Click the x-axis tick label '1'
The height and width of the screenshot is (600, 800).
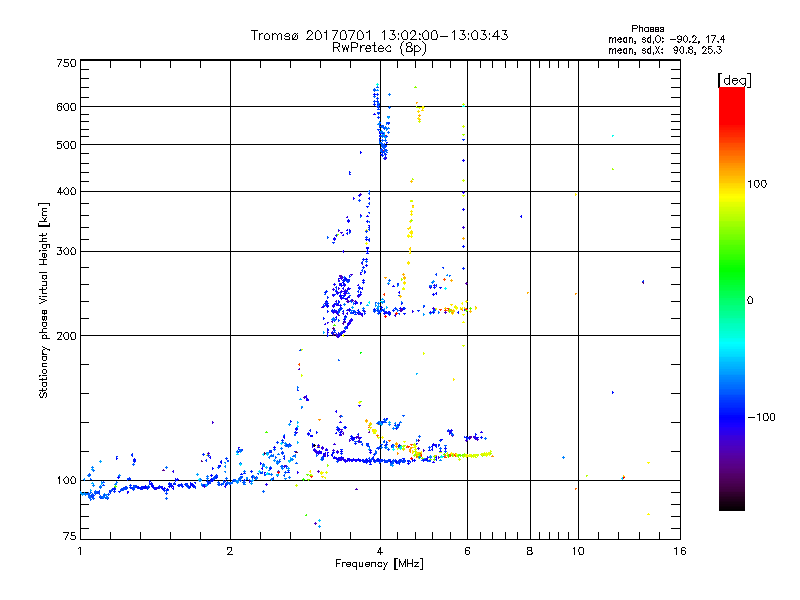point(80,551)
